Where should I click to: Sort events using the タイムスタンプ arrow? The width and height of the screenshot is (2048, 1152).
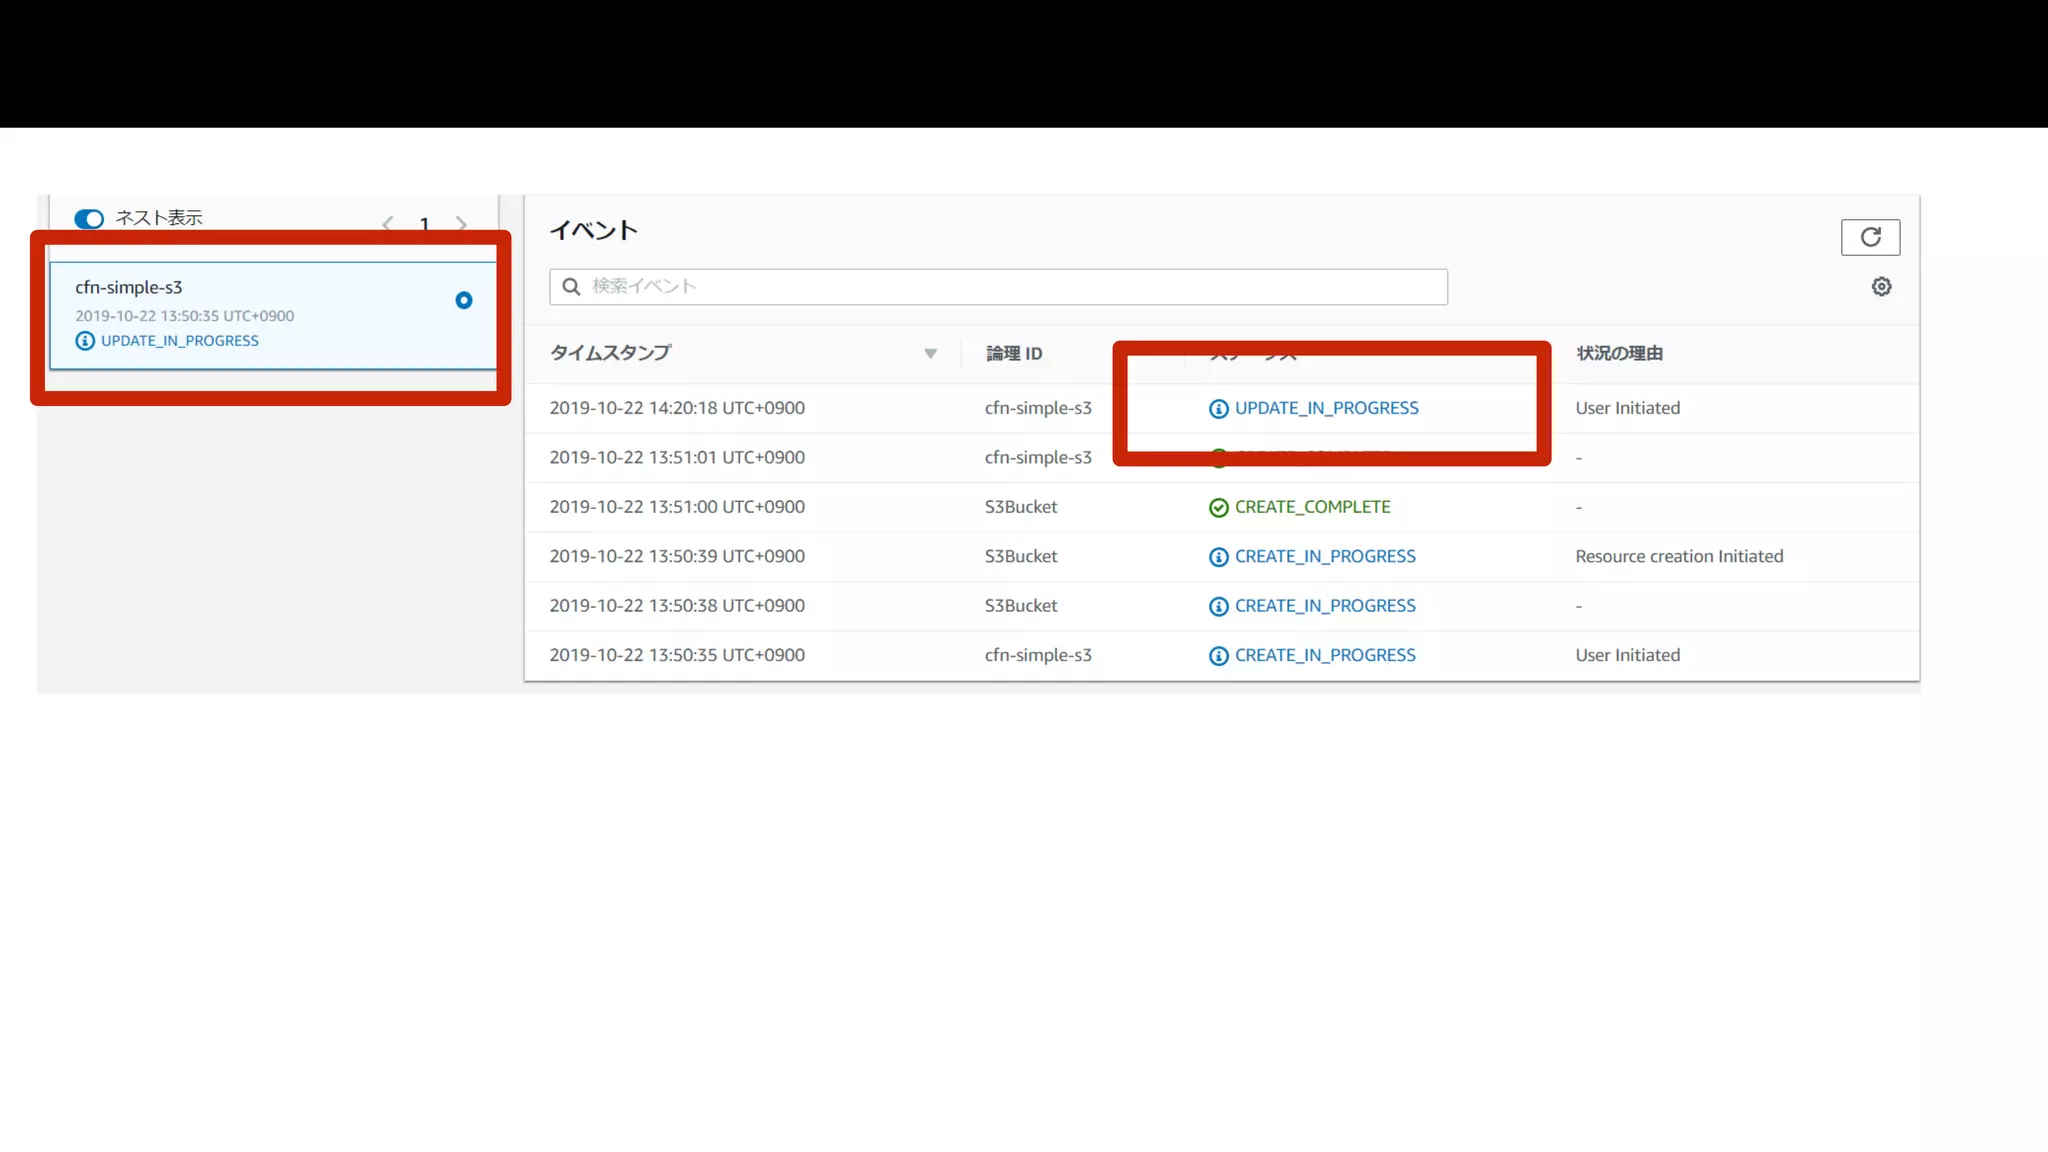point(930,353)
